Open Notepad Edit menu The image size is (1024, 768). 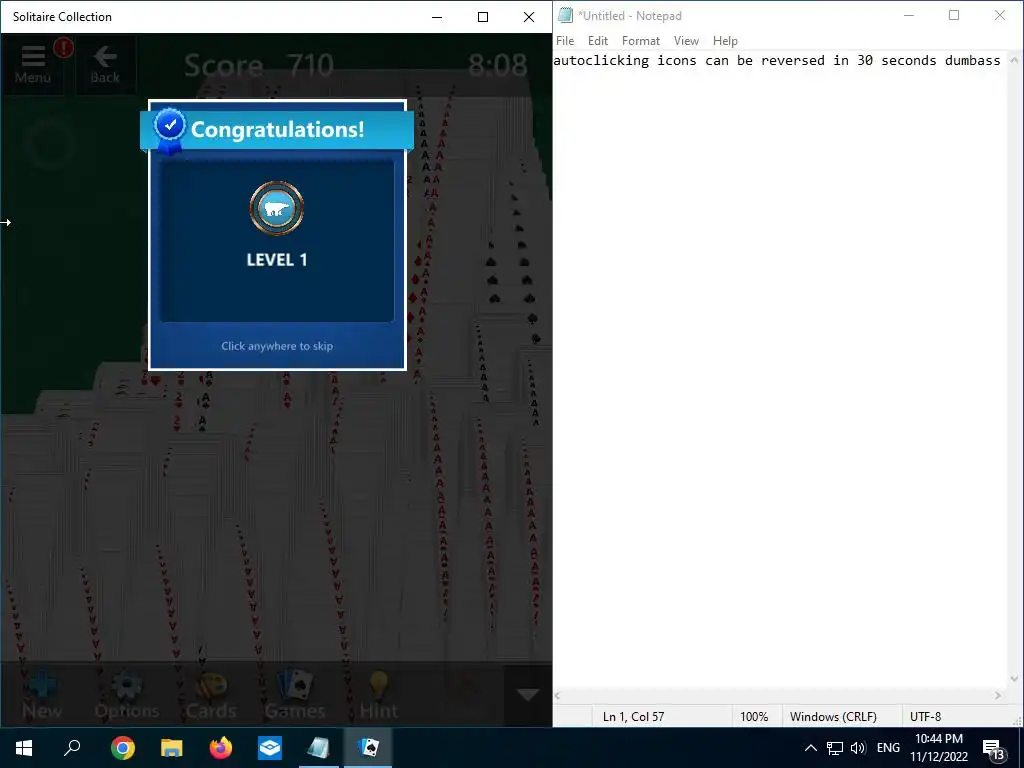pyautogui.click(x=598, y=40)
